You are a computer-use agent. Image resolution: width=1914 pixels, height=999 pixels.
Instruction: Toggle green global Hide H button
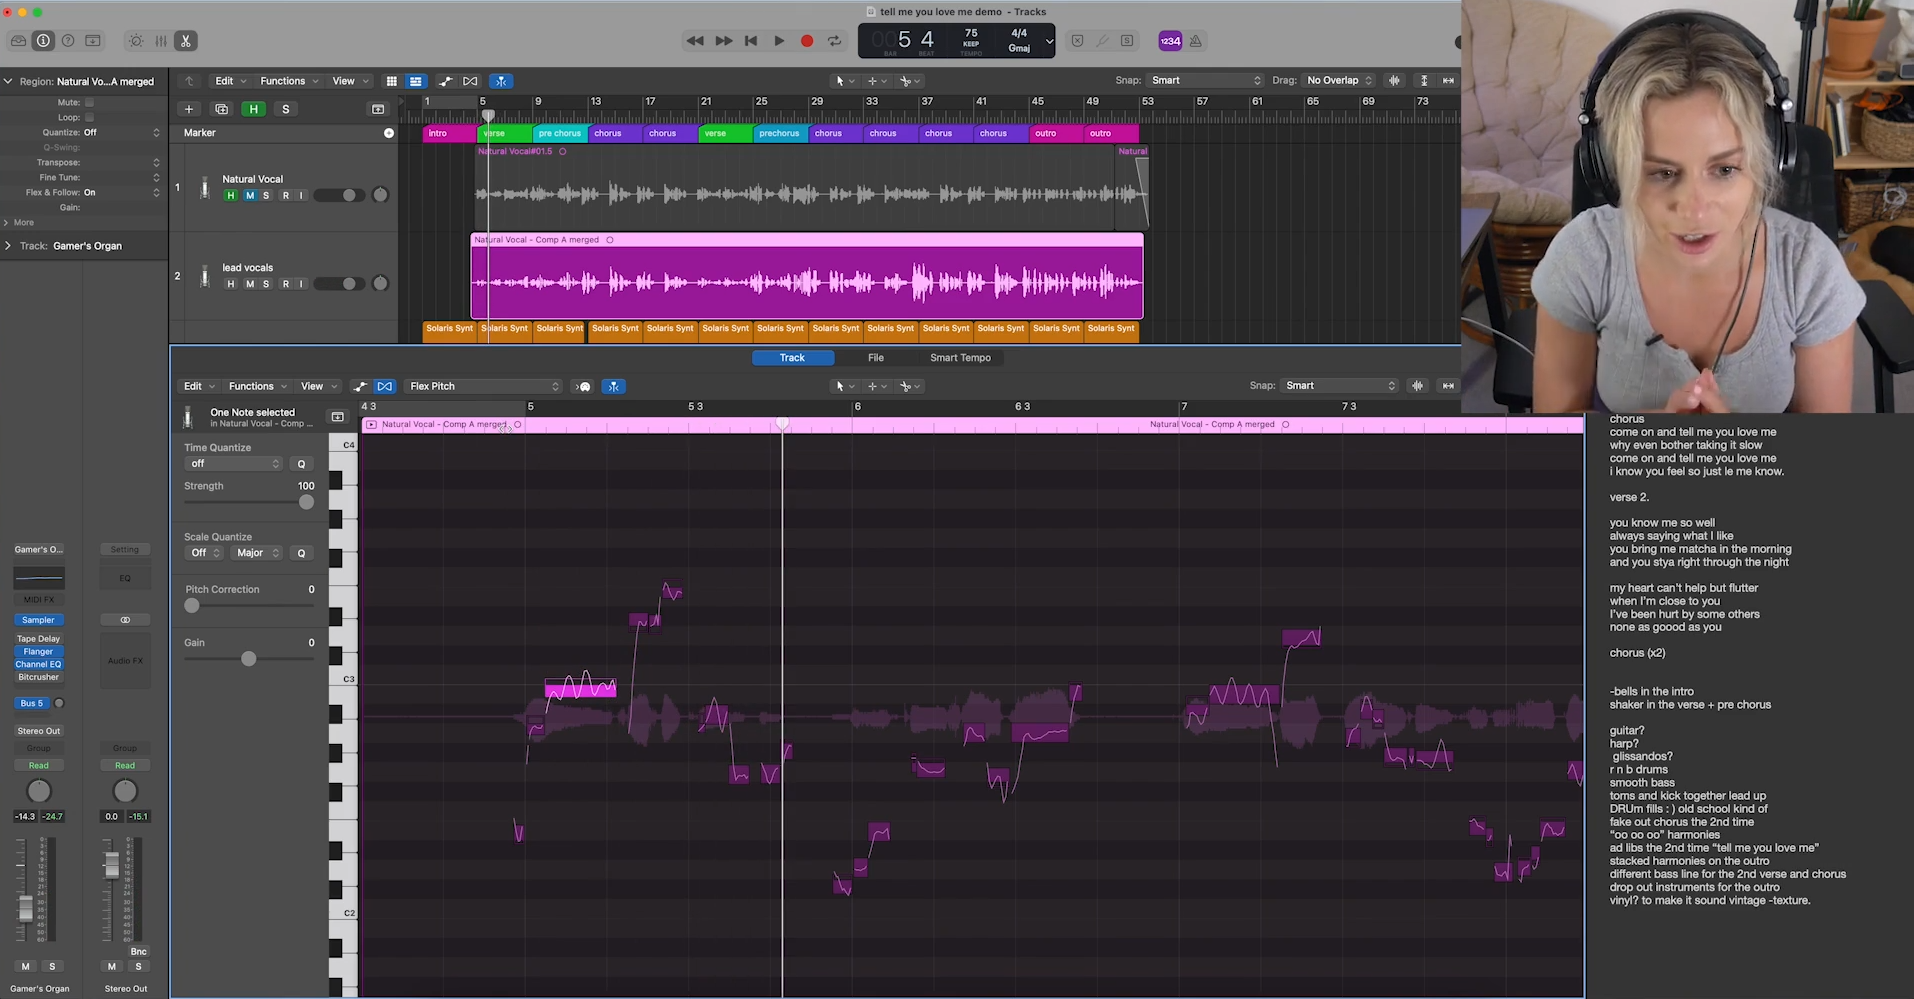click(x=254, y=109)
